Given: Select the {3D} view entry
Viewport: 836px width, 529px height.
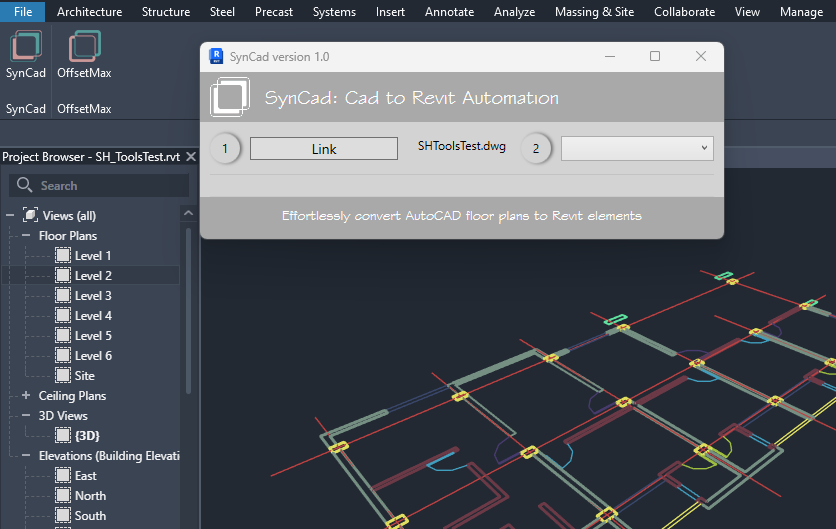Looking at the screenshot, I should click(87, 435).
